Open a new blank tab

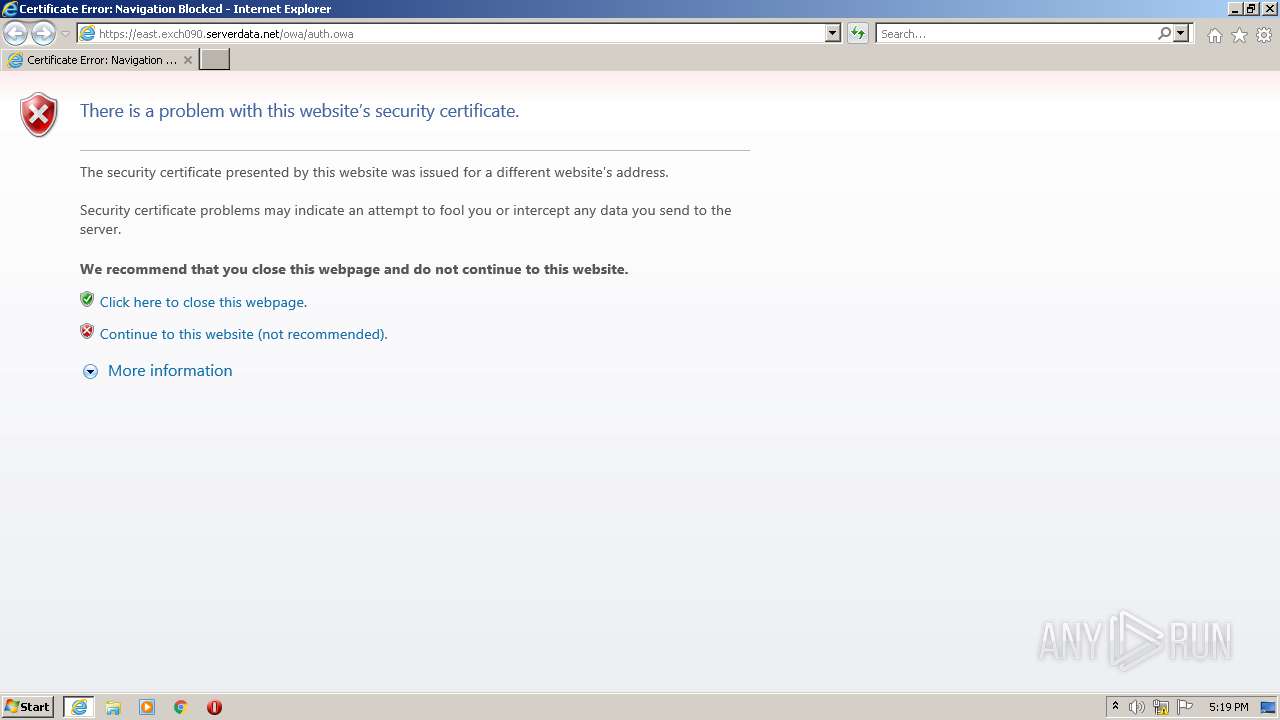pyautogui.click(x=215, y=60)
